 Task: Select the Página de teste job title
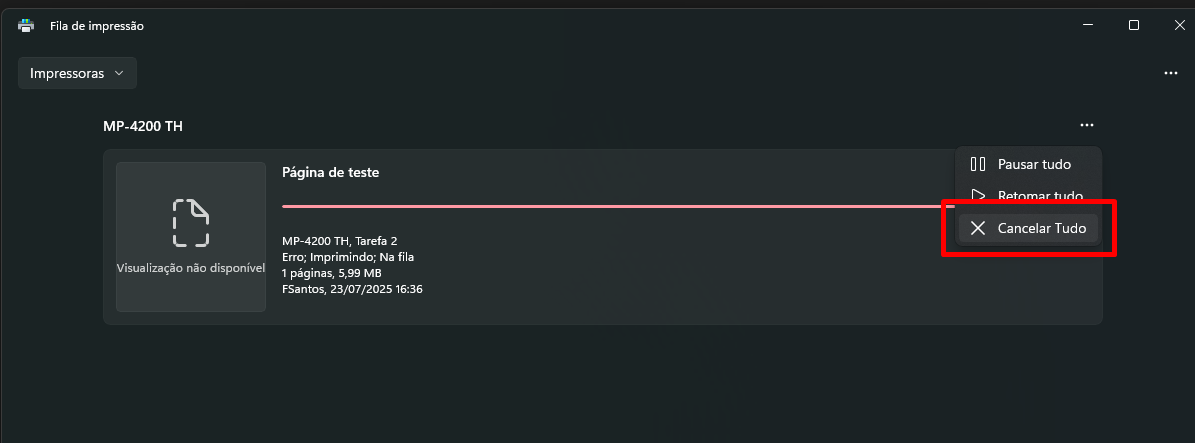pyautogui.click(x=331, y=172)
